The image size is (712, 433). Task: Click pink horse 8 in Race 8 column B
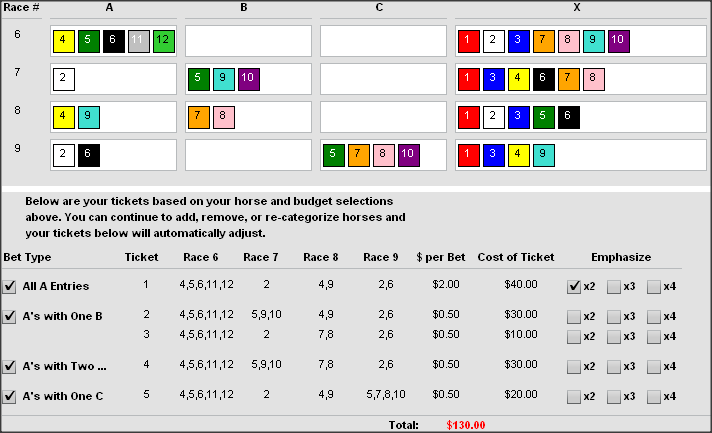pos(223,117)
